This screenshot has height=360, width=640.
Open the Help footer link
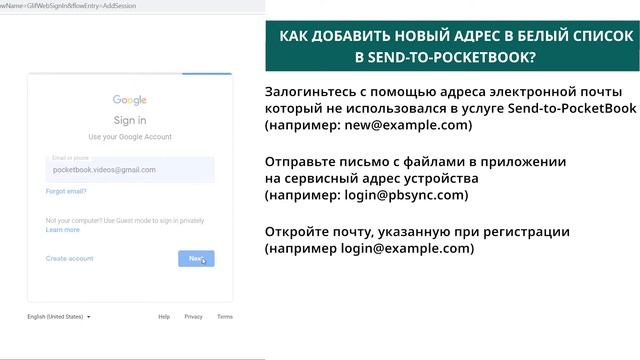click(x=164, y=317)
